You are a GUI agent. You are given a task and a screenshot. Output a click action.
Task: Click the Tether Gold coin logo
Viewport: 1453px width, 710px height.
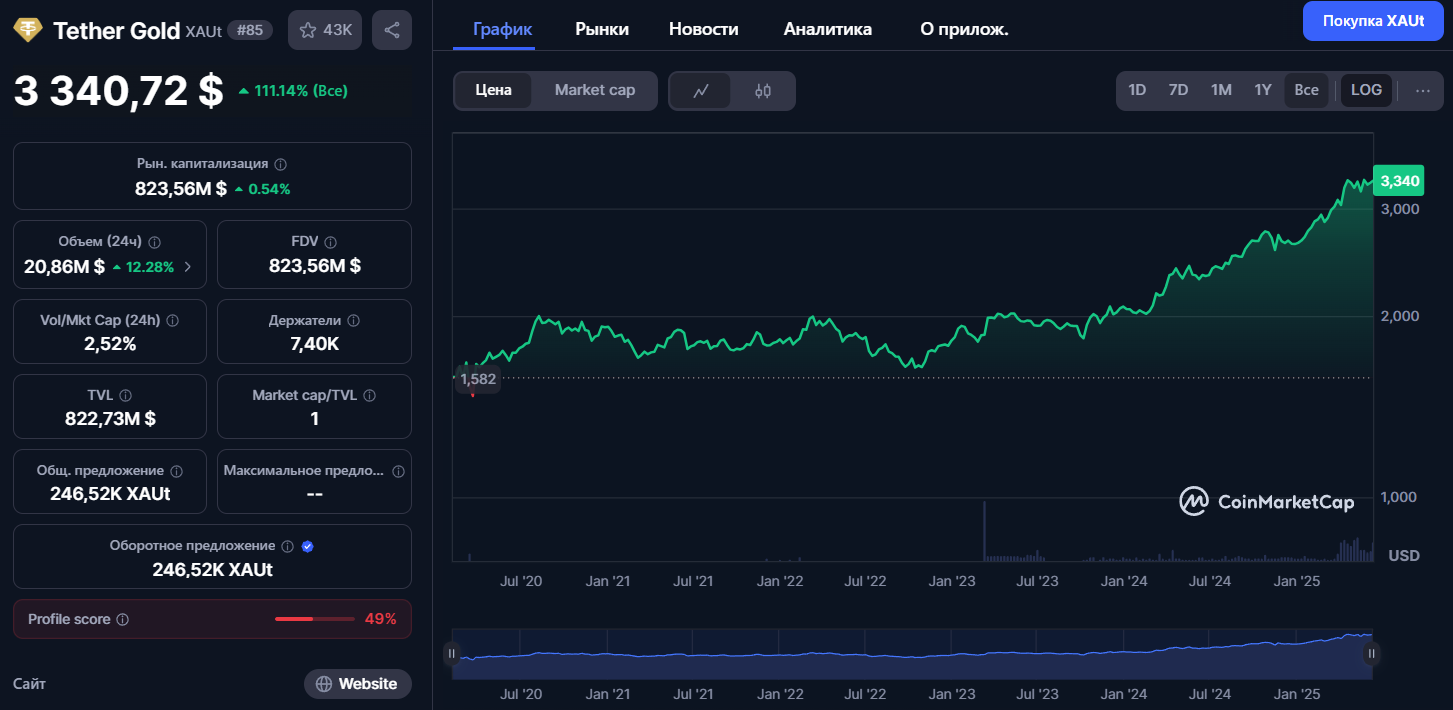tap(28, 30)
